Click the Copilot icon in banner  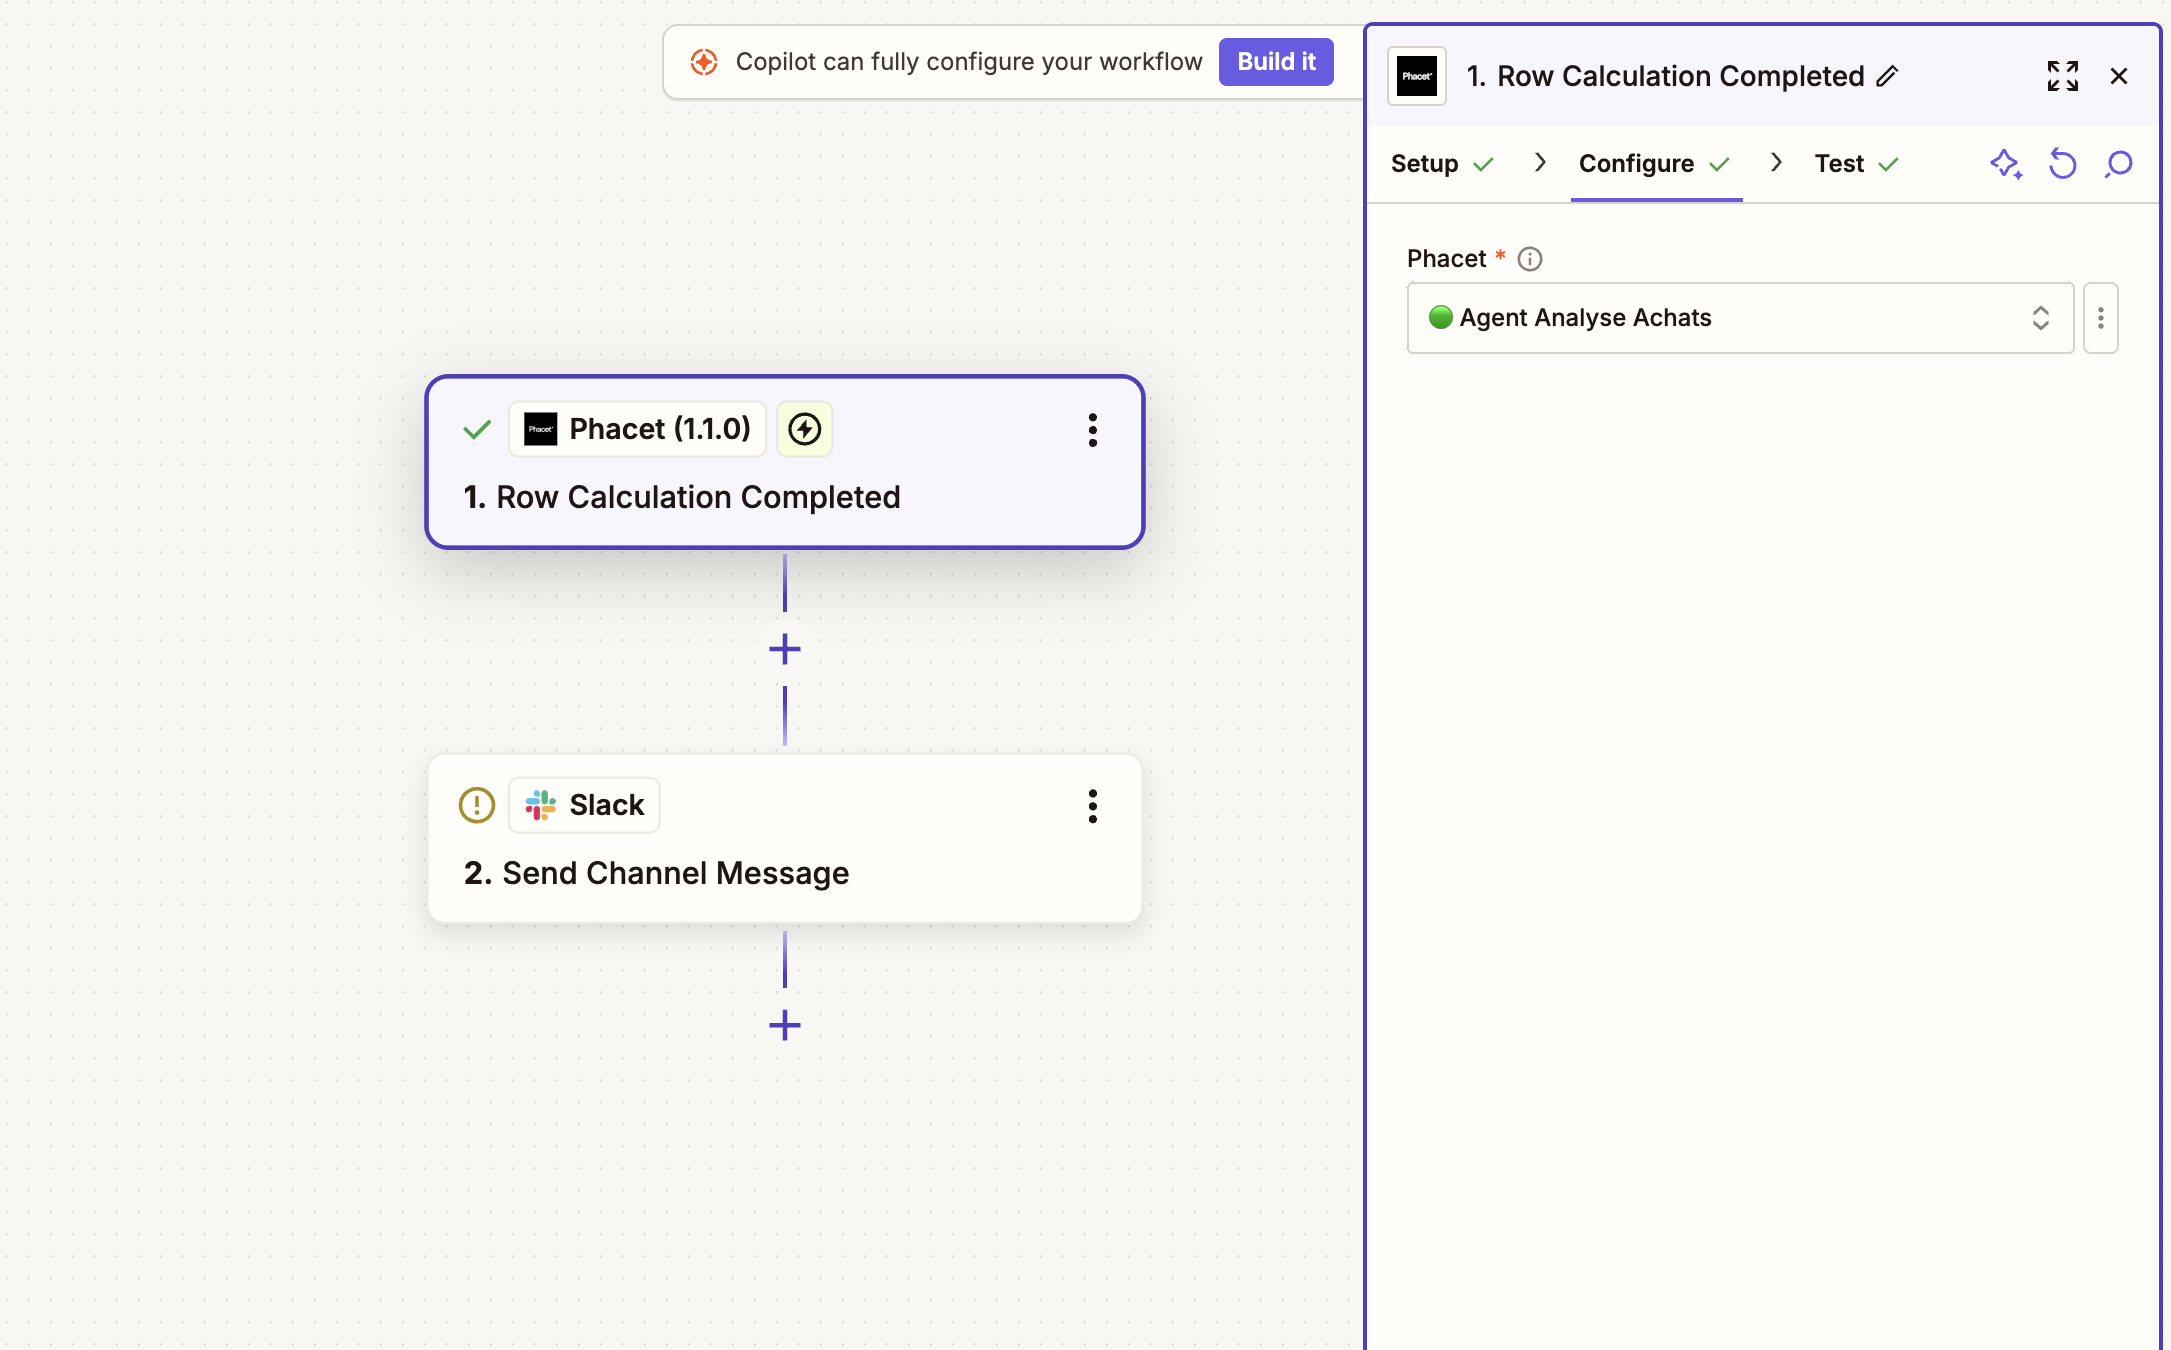pyautogui.click(x=704, y=62)
